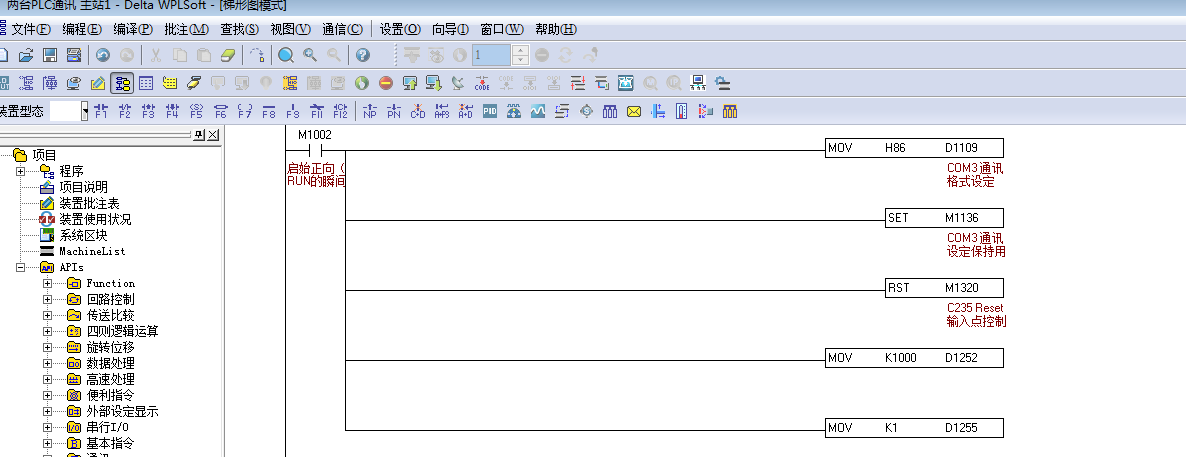Click the write-to-PLC download icon
This screenshot has width=1186, height=457.
(x=434, y=83)
